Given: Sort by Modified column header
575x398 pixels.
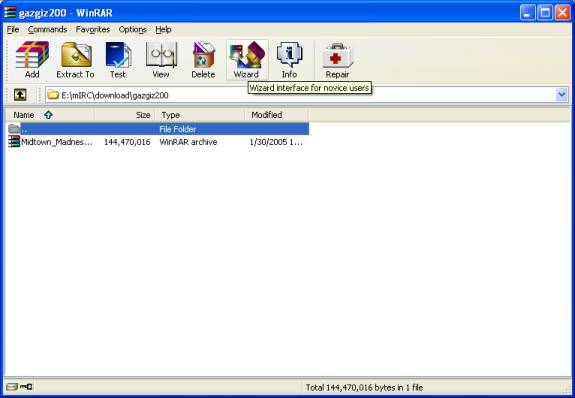Looking at the screenshot, I should 276,115.
